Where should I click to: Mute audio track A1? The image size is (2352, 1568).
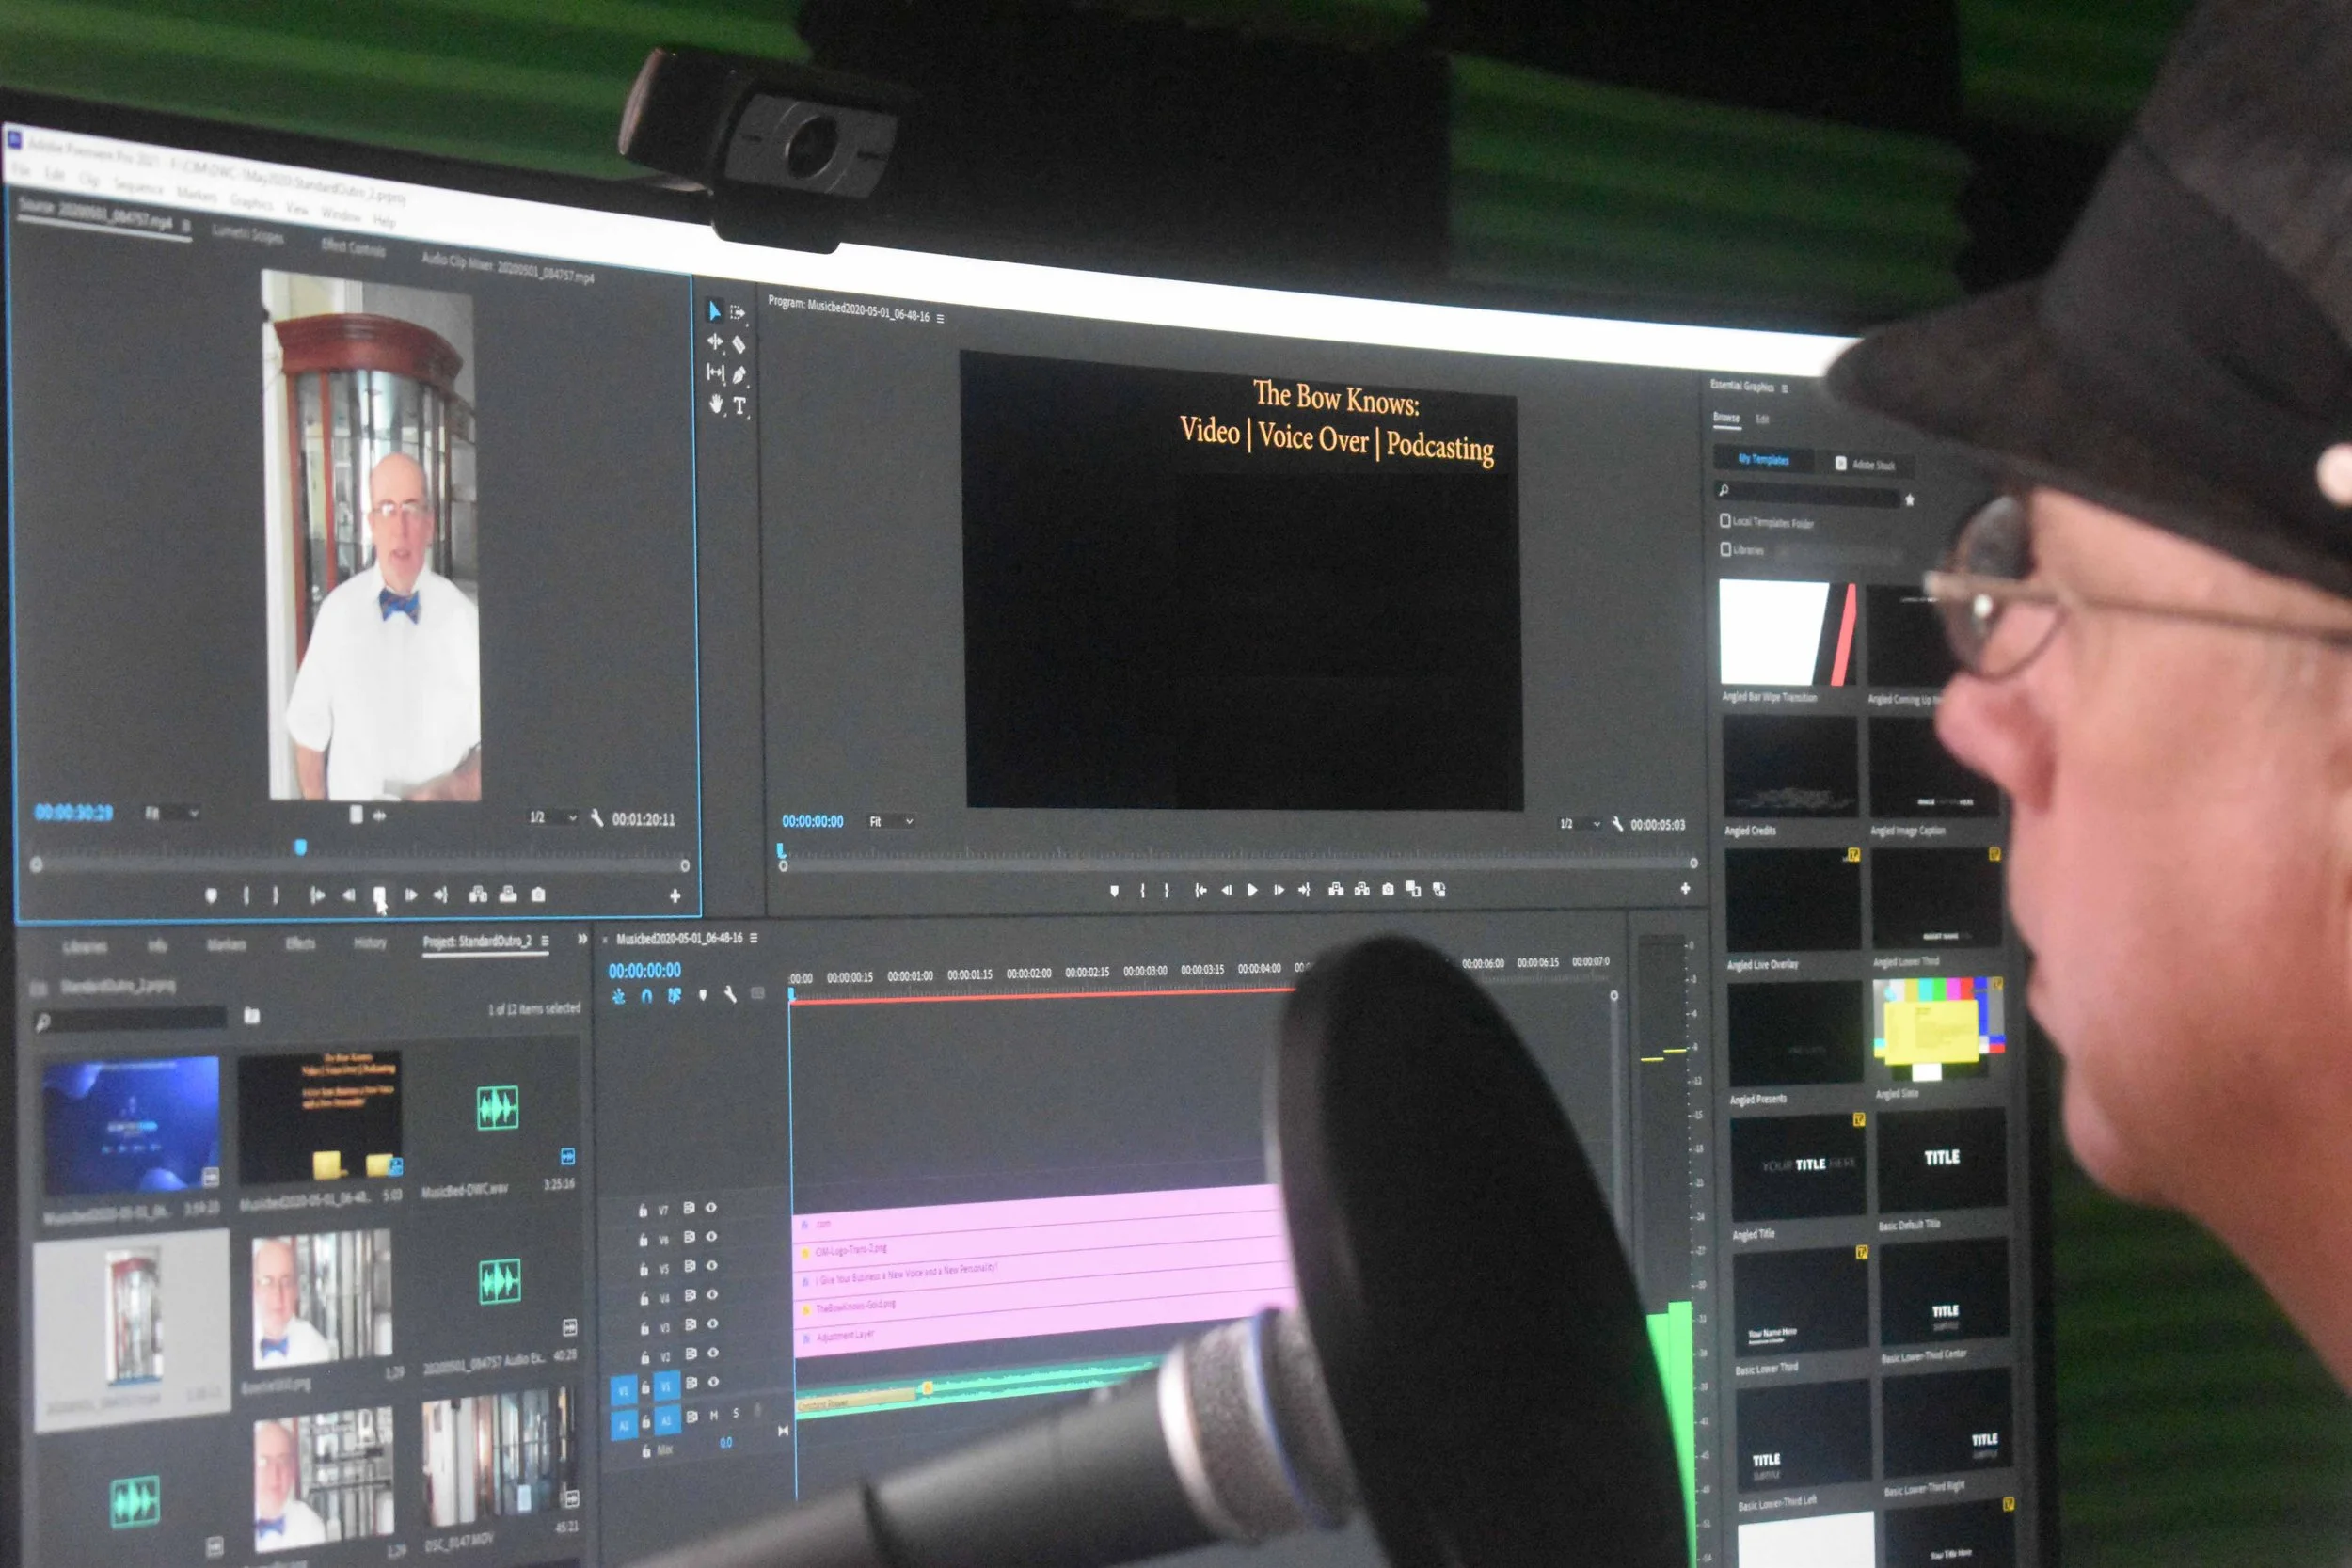(713, 1414)
